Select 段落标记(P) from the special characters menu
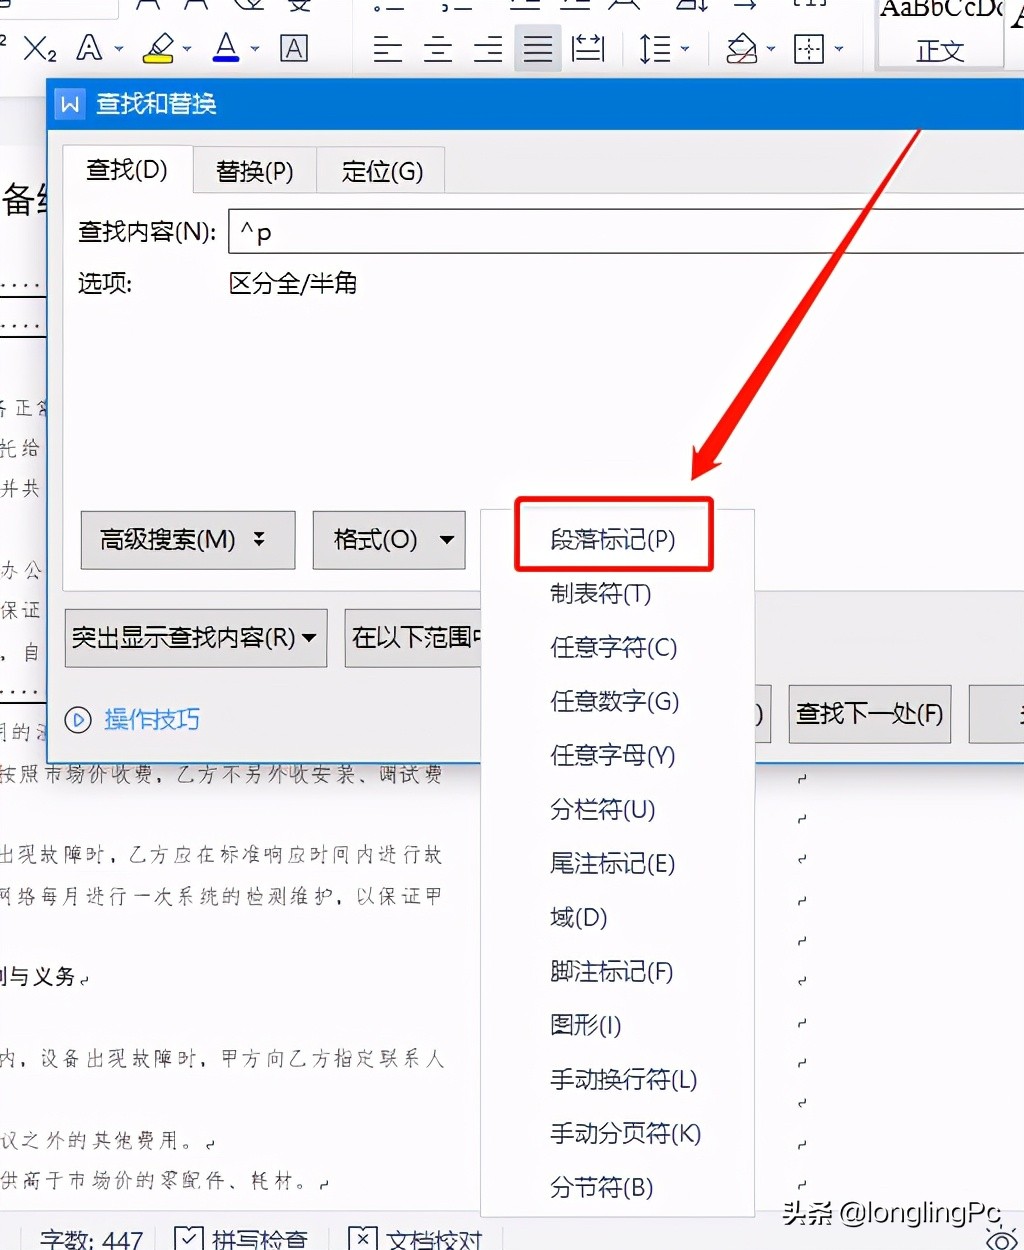The height and width of the screenshot is (1250, 1024). coord(612,537)
